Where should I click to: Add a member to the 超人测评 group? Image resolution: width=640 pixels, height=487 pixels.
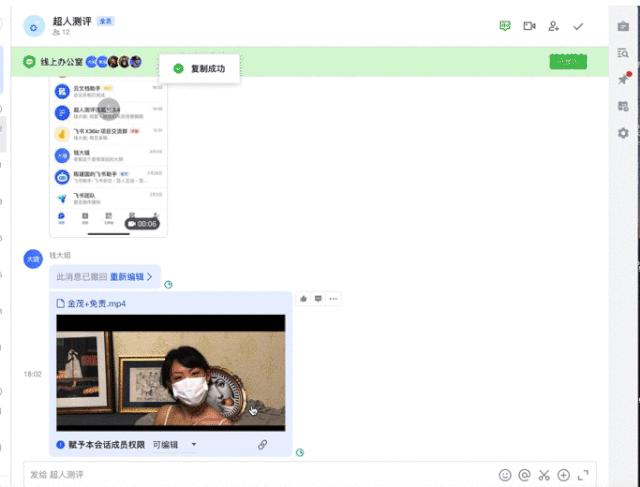tap(553, 26)
